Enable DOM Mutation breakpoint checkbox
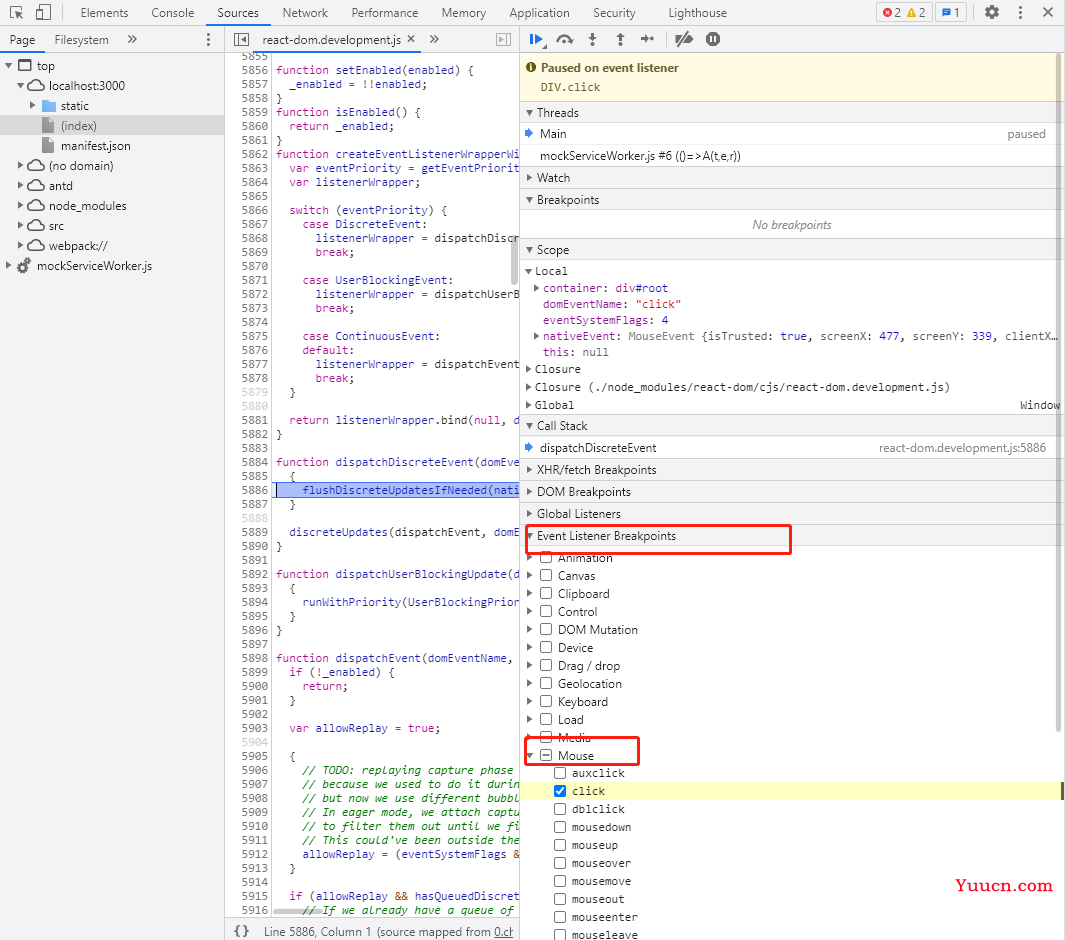 tap(546, 630)
